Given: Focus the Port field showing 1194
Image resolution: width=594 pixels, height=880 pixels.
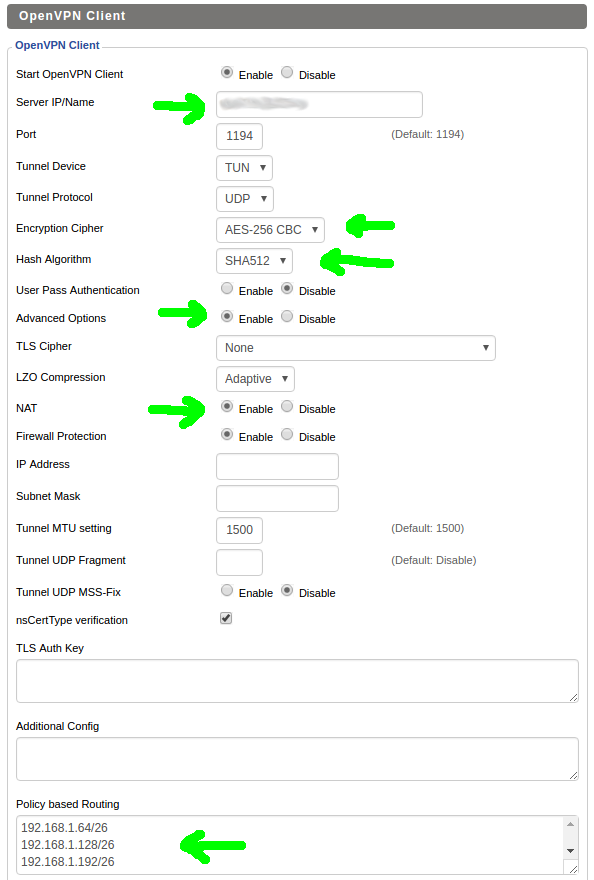Looking at the screenshot, I should (x=239, y=136).
